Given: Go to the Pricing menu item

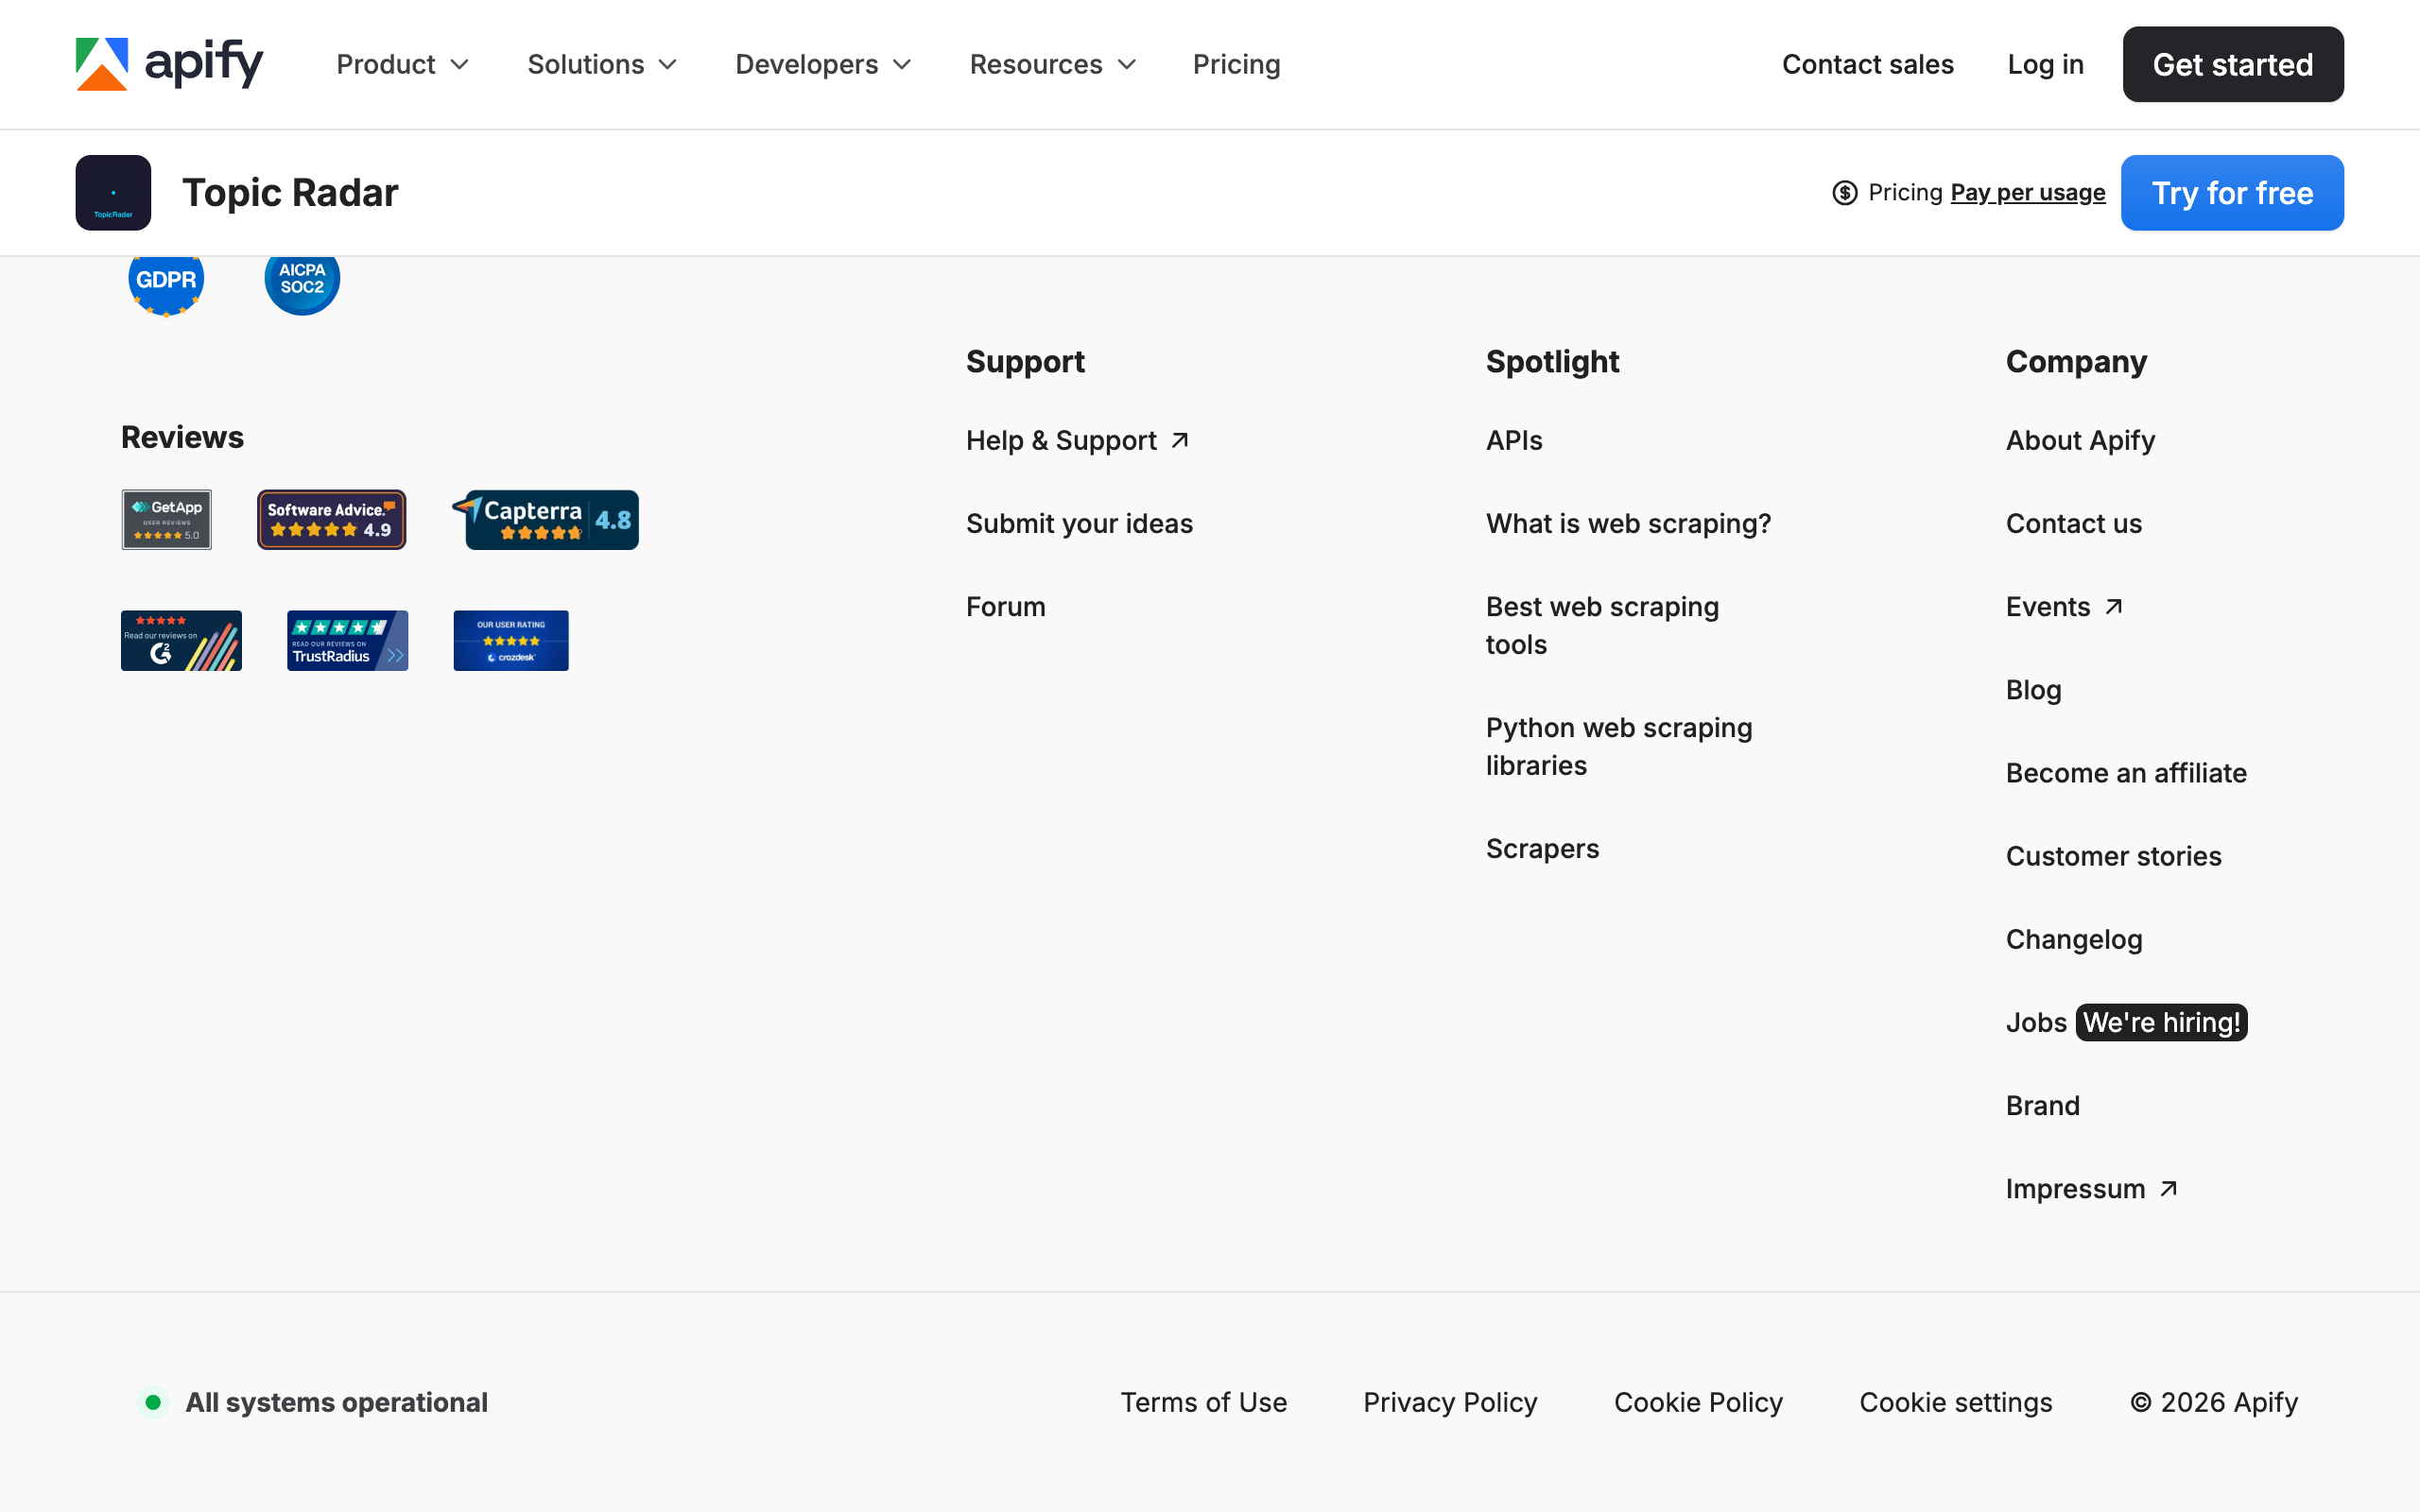Looking at the screenshot, I should [x=1236, y=64].
